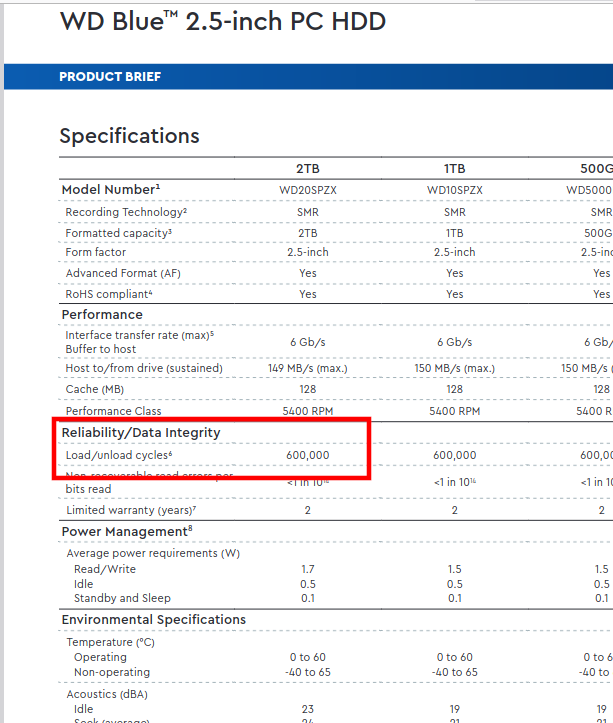Click 5400 RPM in the 2TB column

point(308,411)
